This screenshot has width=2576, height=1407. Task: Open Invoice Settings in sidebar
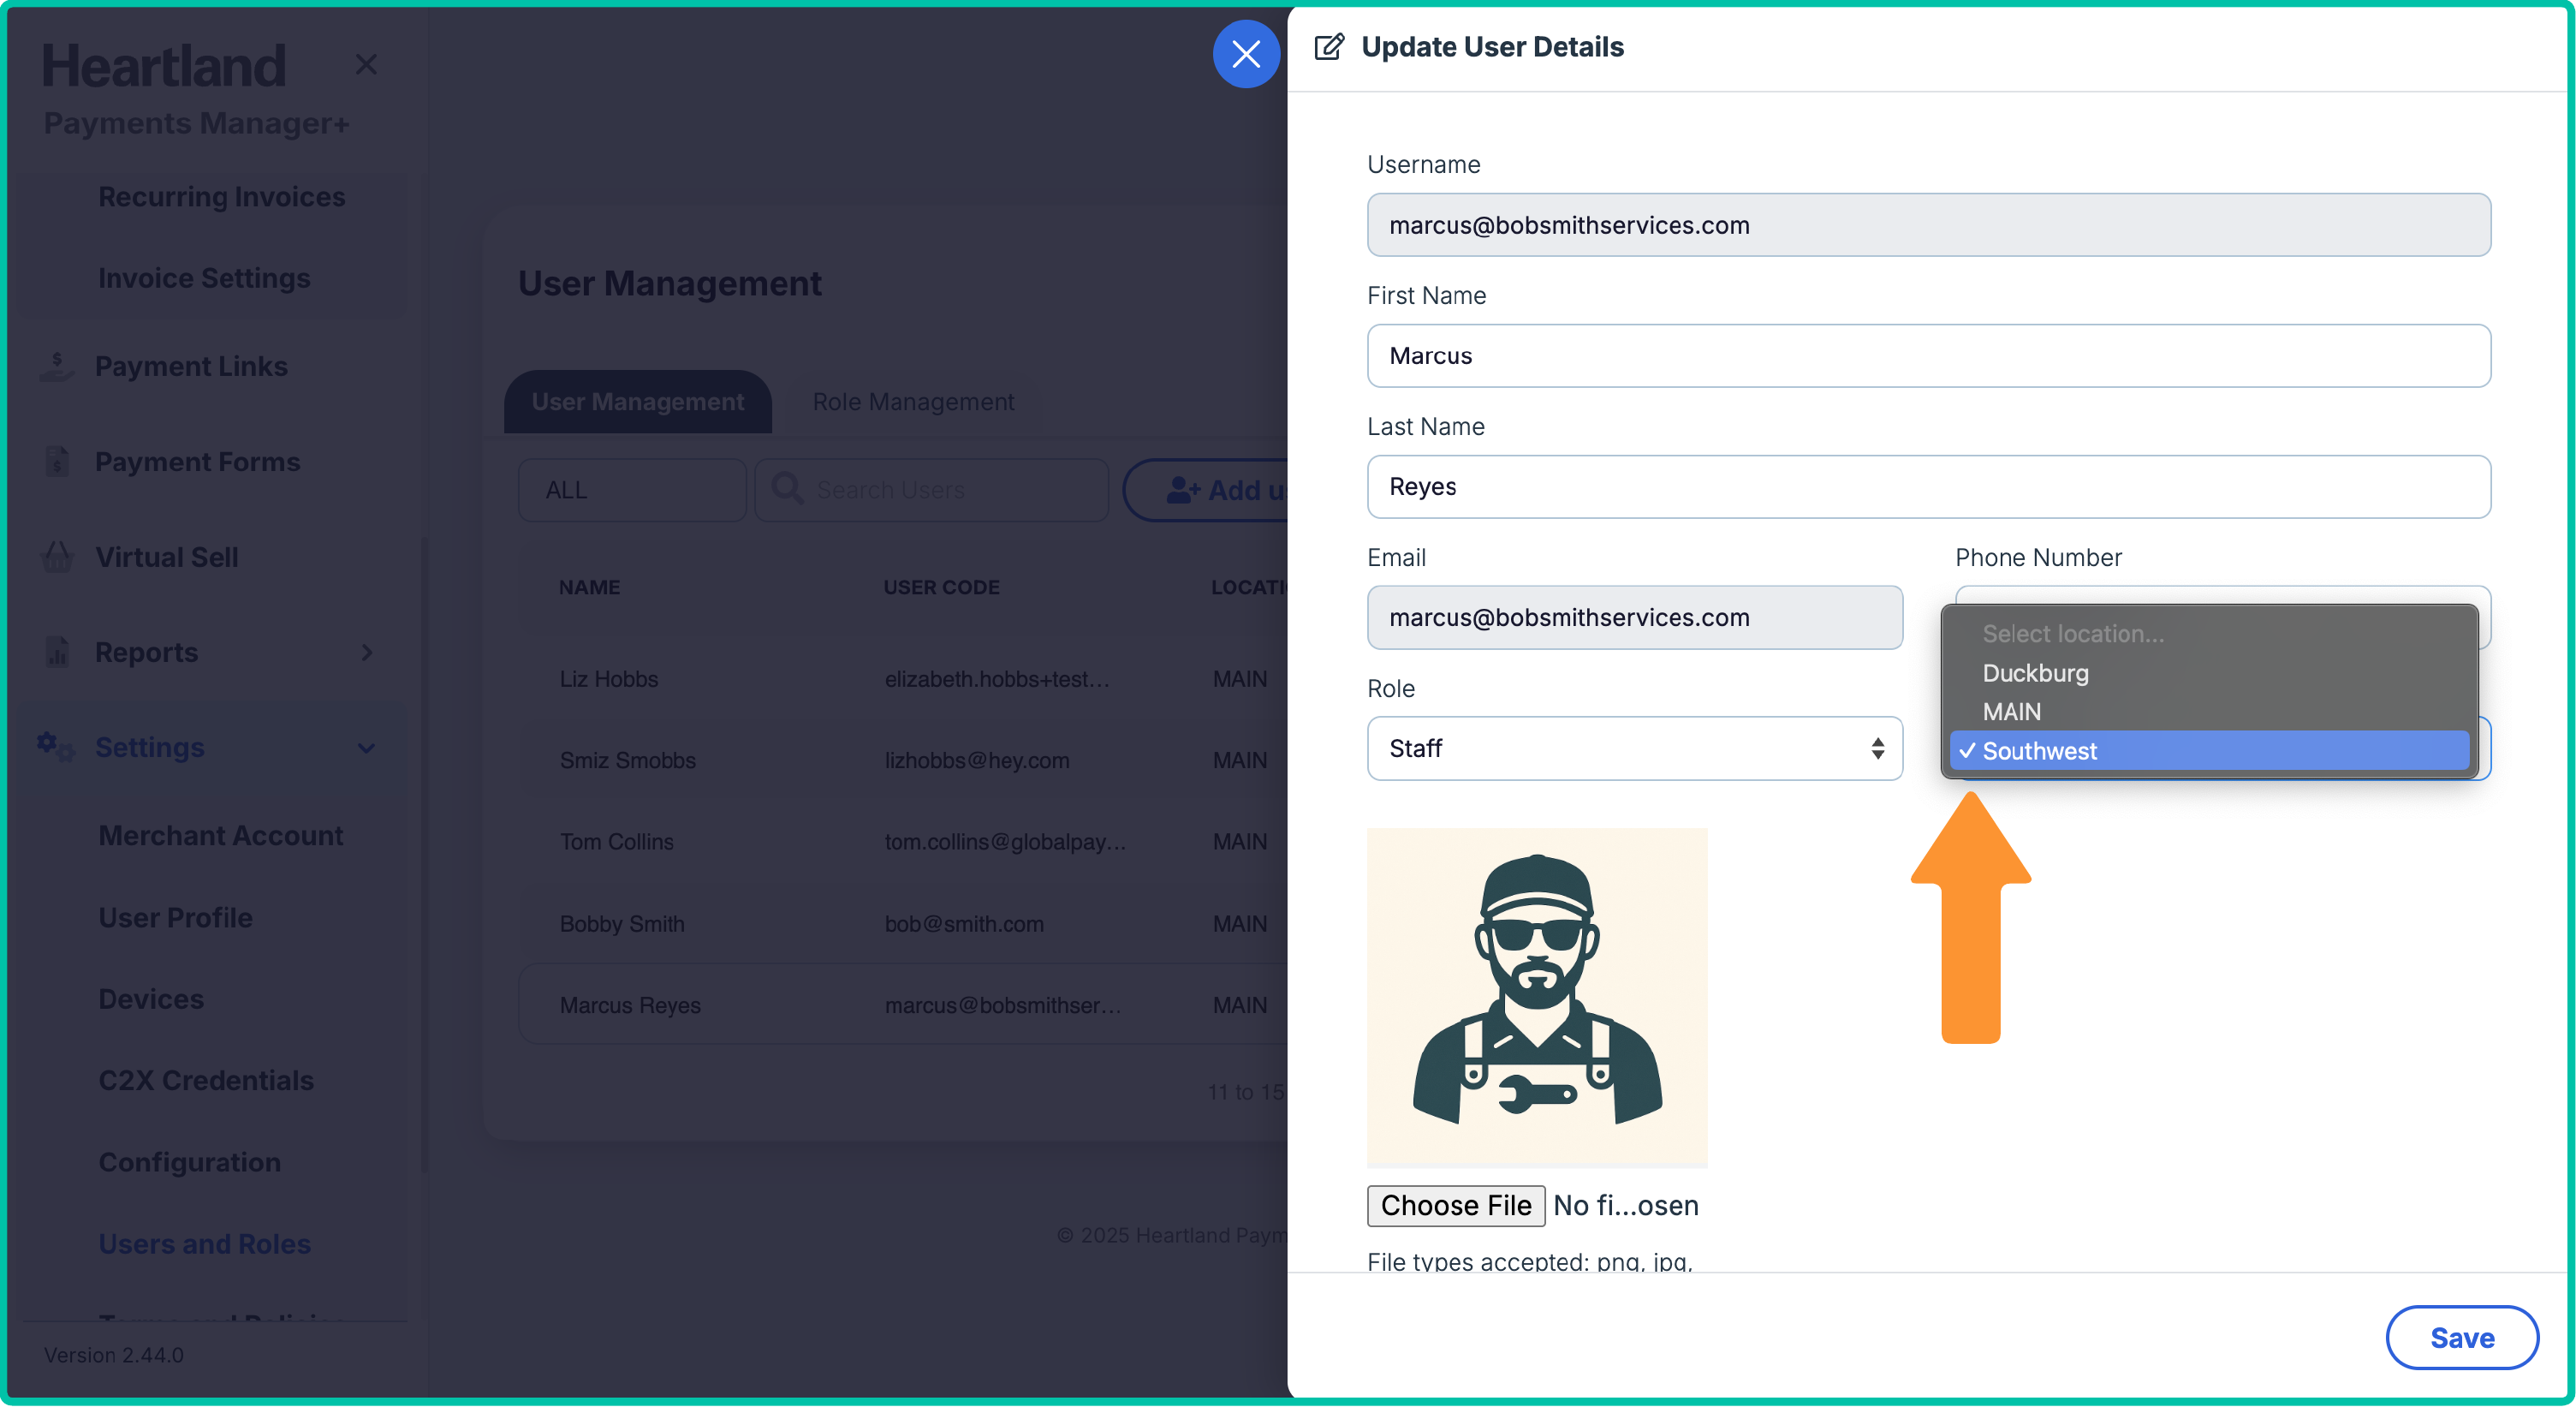(204, 278)
